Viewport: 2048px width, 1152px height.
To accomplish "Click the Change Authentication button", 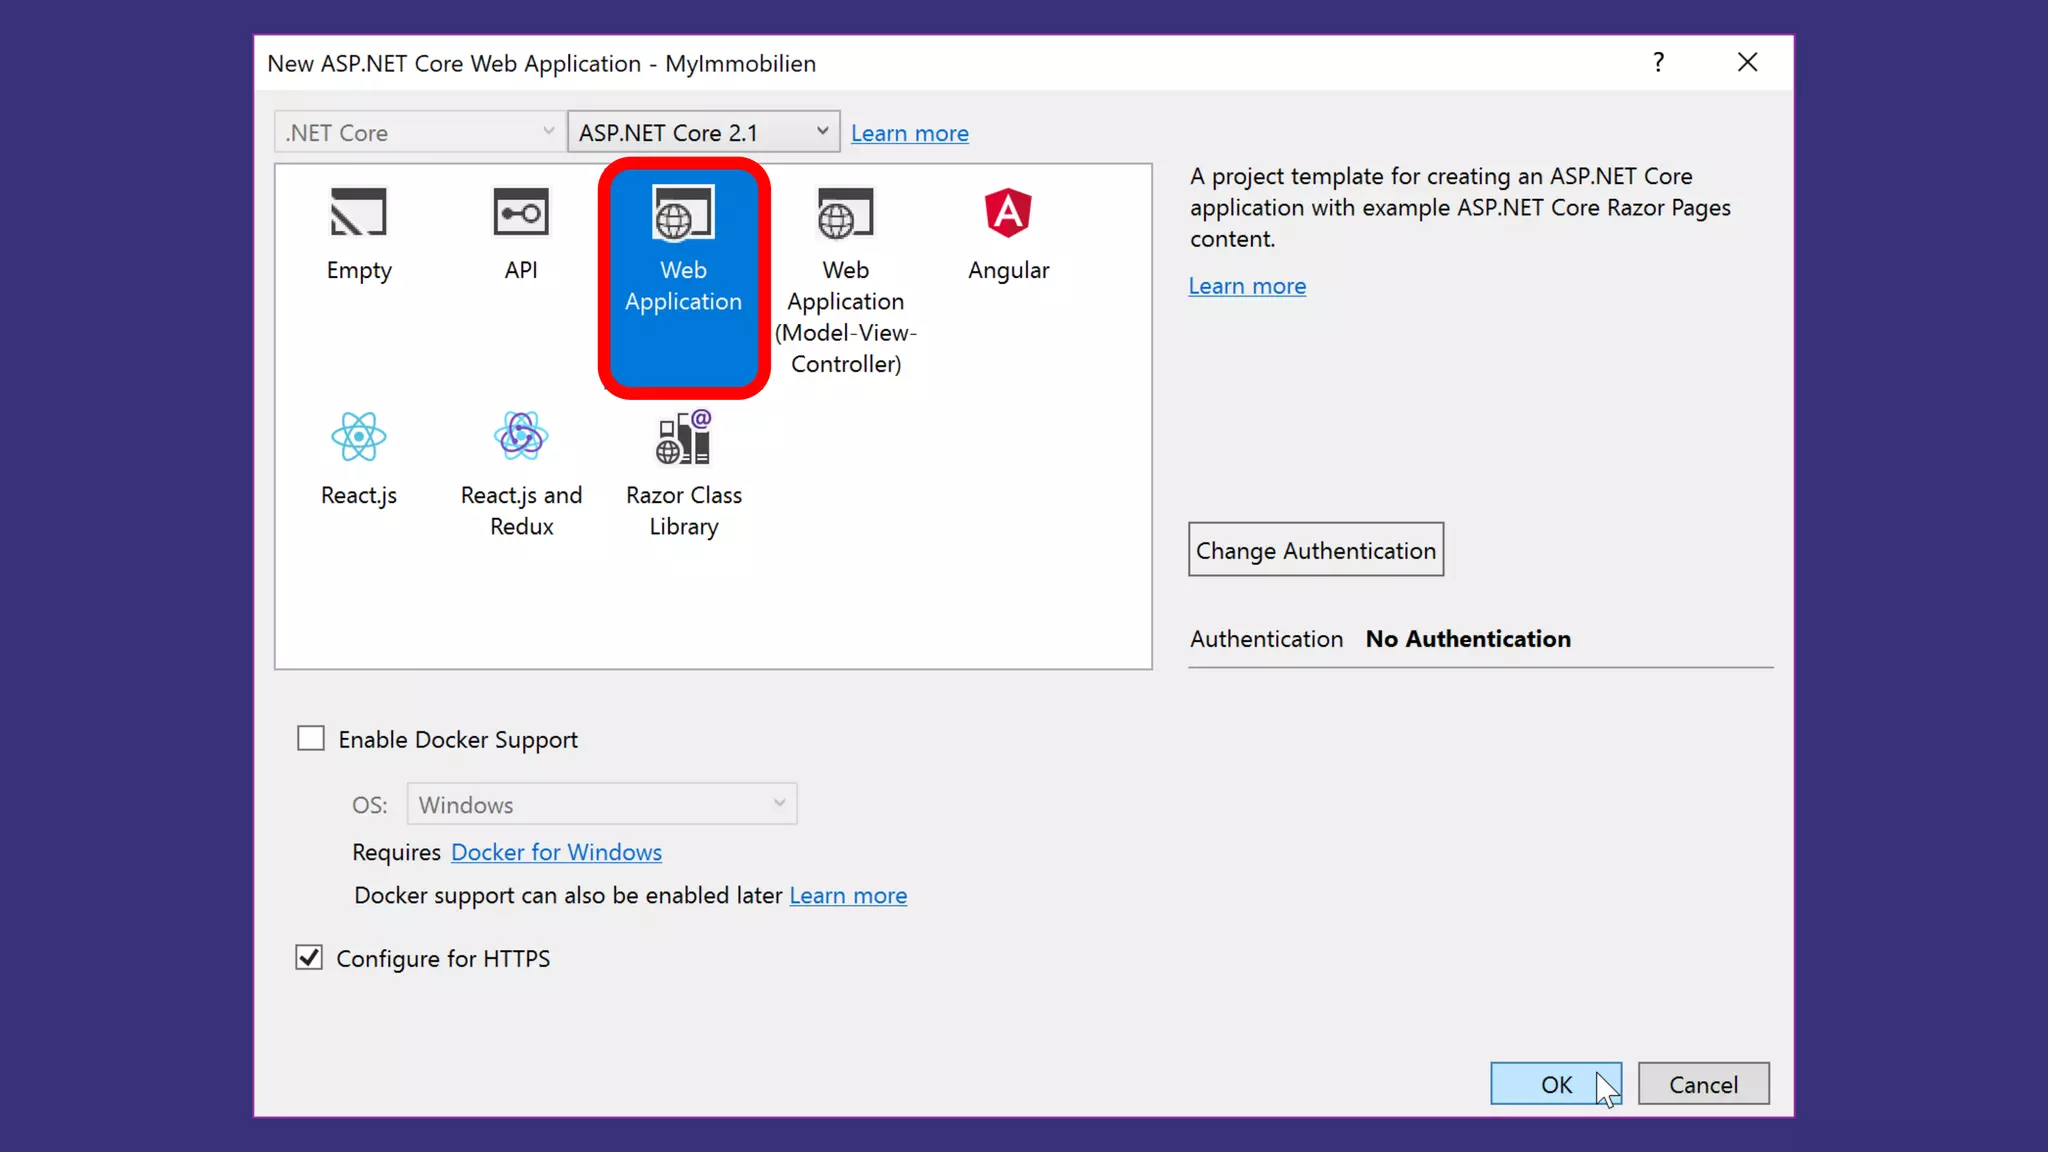I will [1315, 550].
